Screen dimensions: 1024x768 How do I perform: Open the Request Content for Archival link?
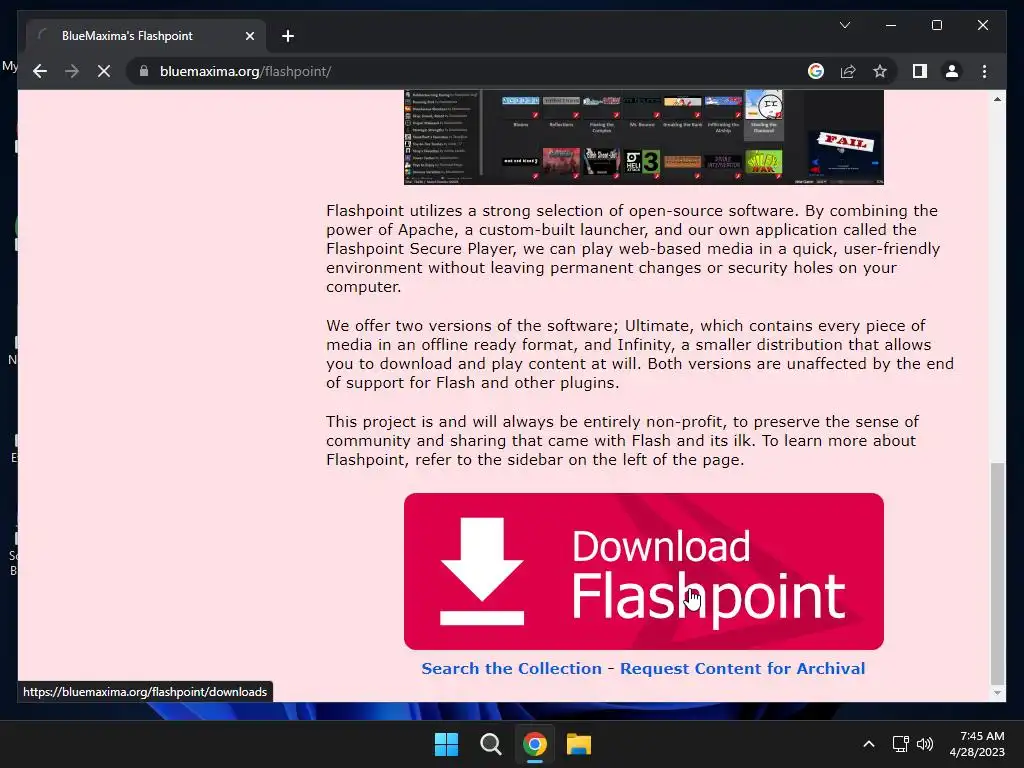tap(743, 668)
